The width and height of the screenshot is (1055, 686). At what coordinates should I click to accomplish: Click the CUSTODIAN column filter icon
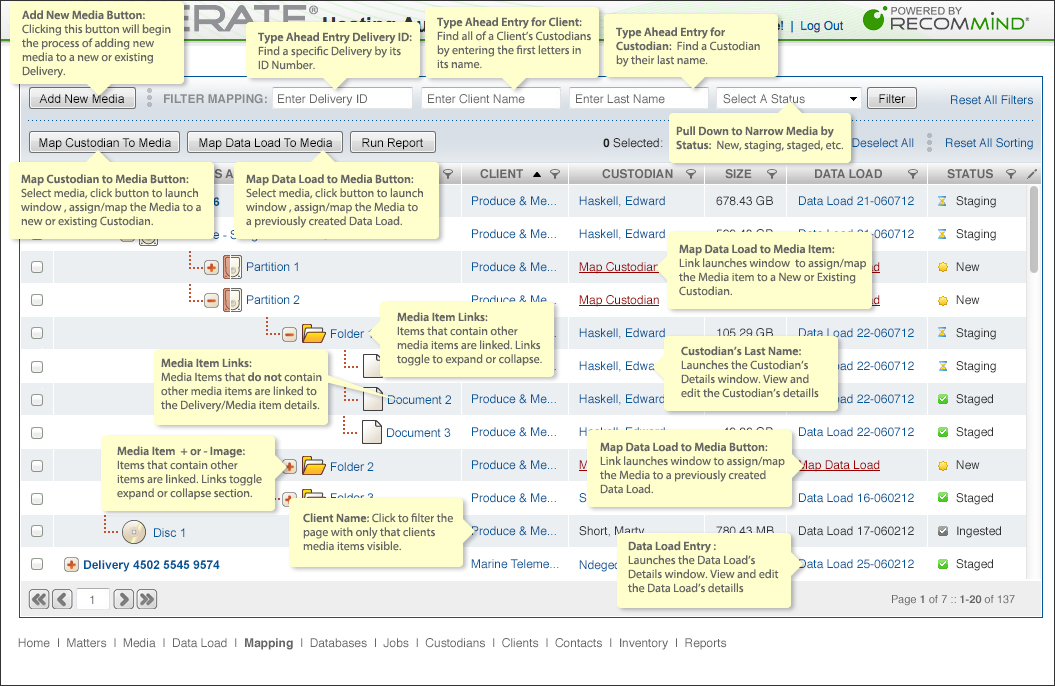(x=691, y=174)
